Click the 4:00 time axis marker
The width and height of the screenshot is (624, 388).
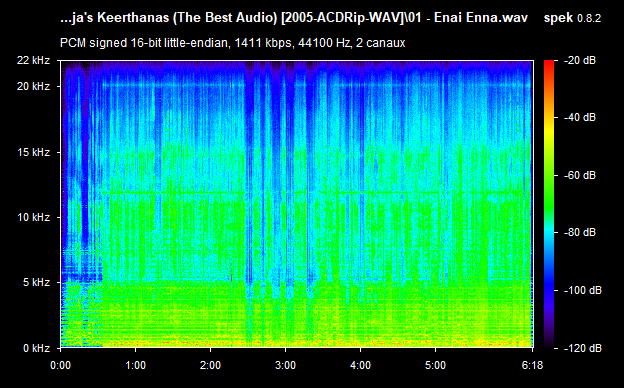pos(360,365)
